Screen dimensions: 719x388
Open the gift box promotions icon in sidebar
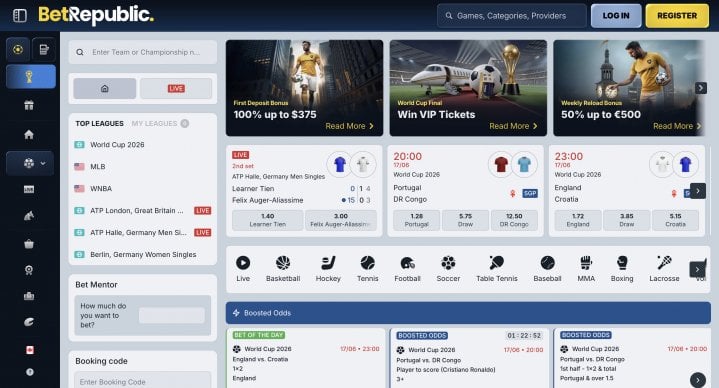click(29, 105)
